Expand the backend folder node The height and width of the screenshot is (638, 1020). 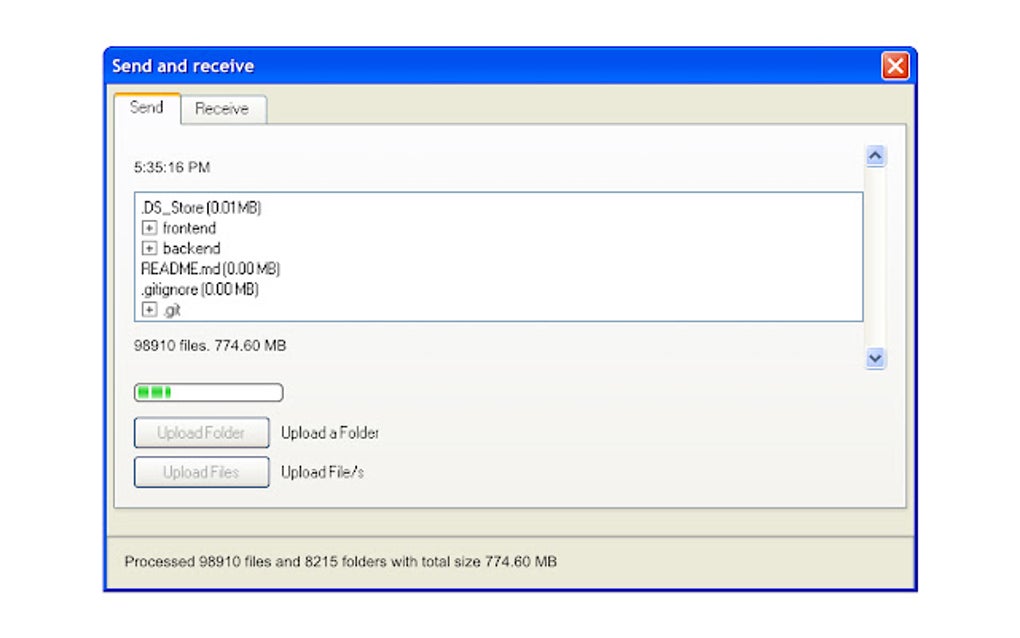pyautogui.click(x=149, y=248)
